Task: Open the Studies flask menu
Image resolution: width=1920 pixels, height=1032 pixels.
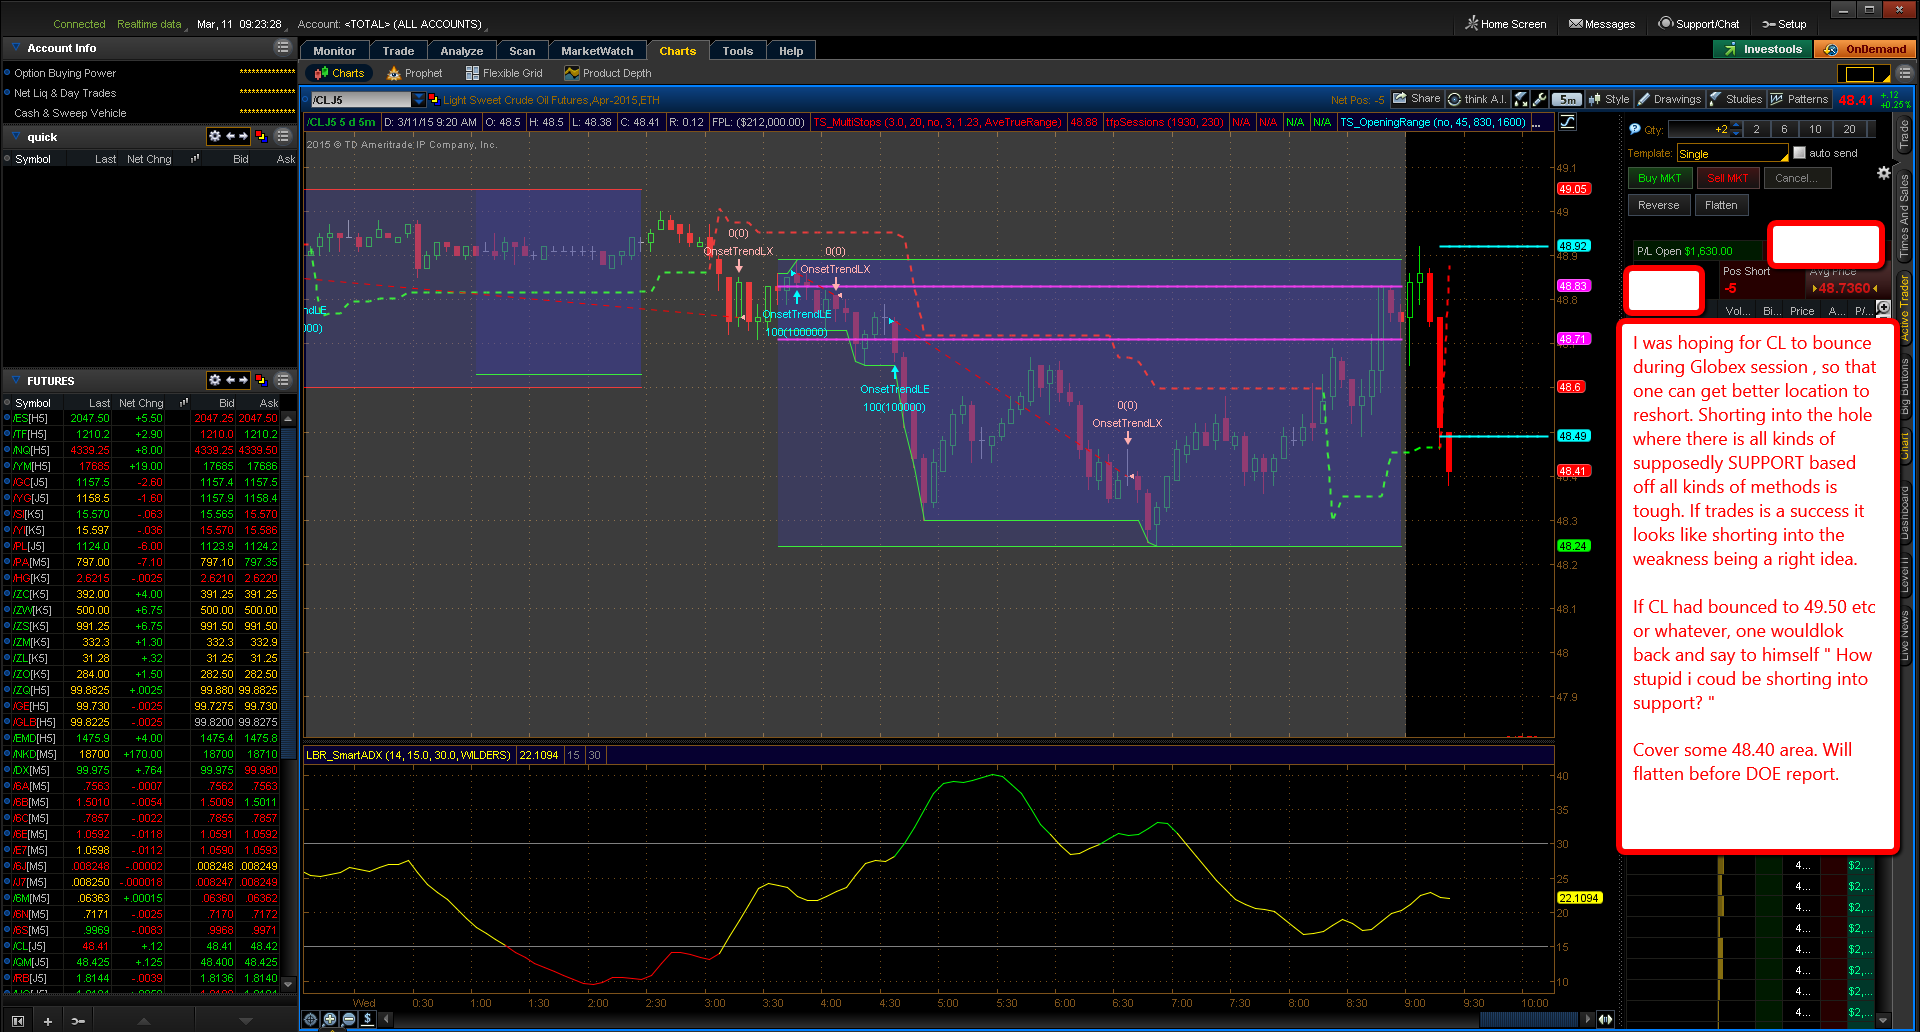Action: coord(1736,99)
